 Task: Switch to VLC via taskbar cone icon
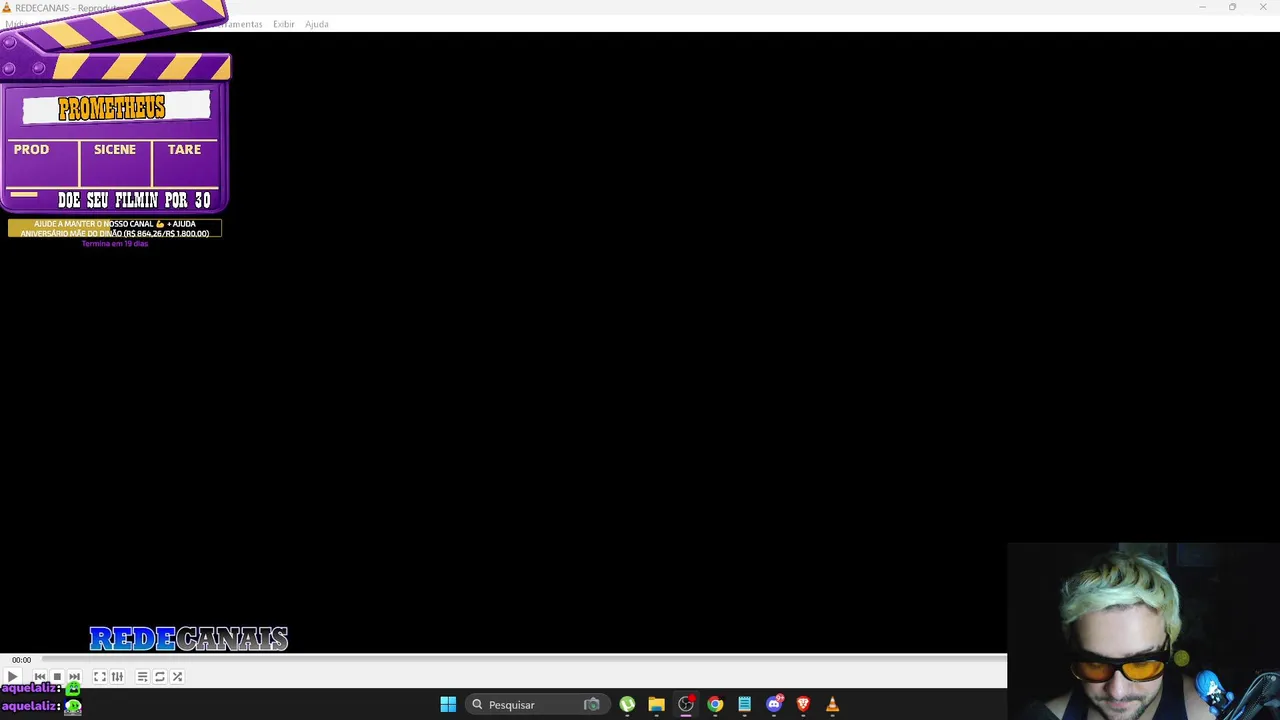[x=832, y=705]
